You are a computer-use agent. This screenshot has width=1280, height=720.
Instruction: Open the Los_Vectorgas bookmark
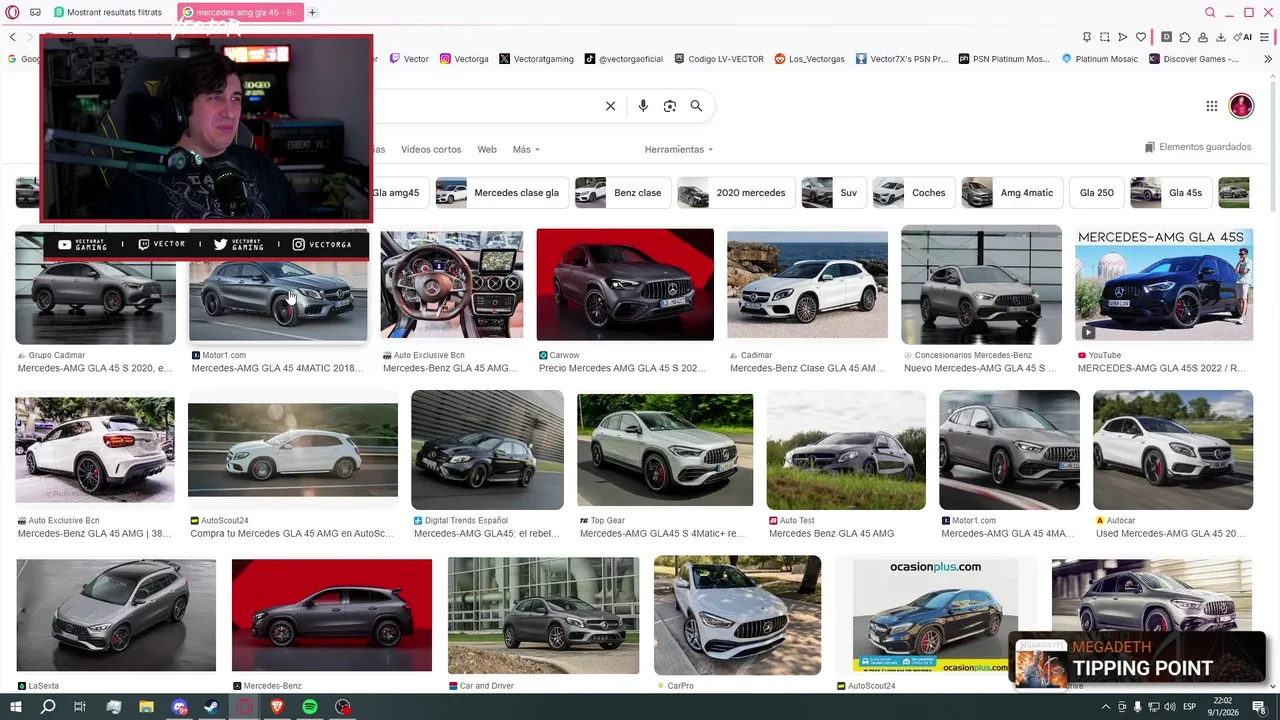810,59
